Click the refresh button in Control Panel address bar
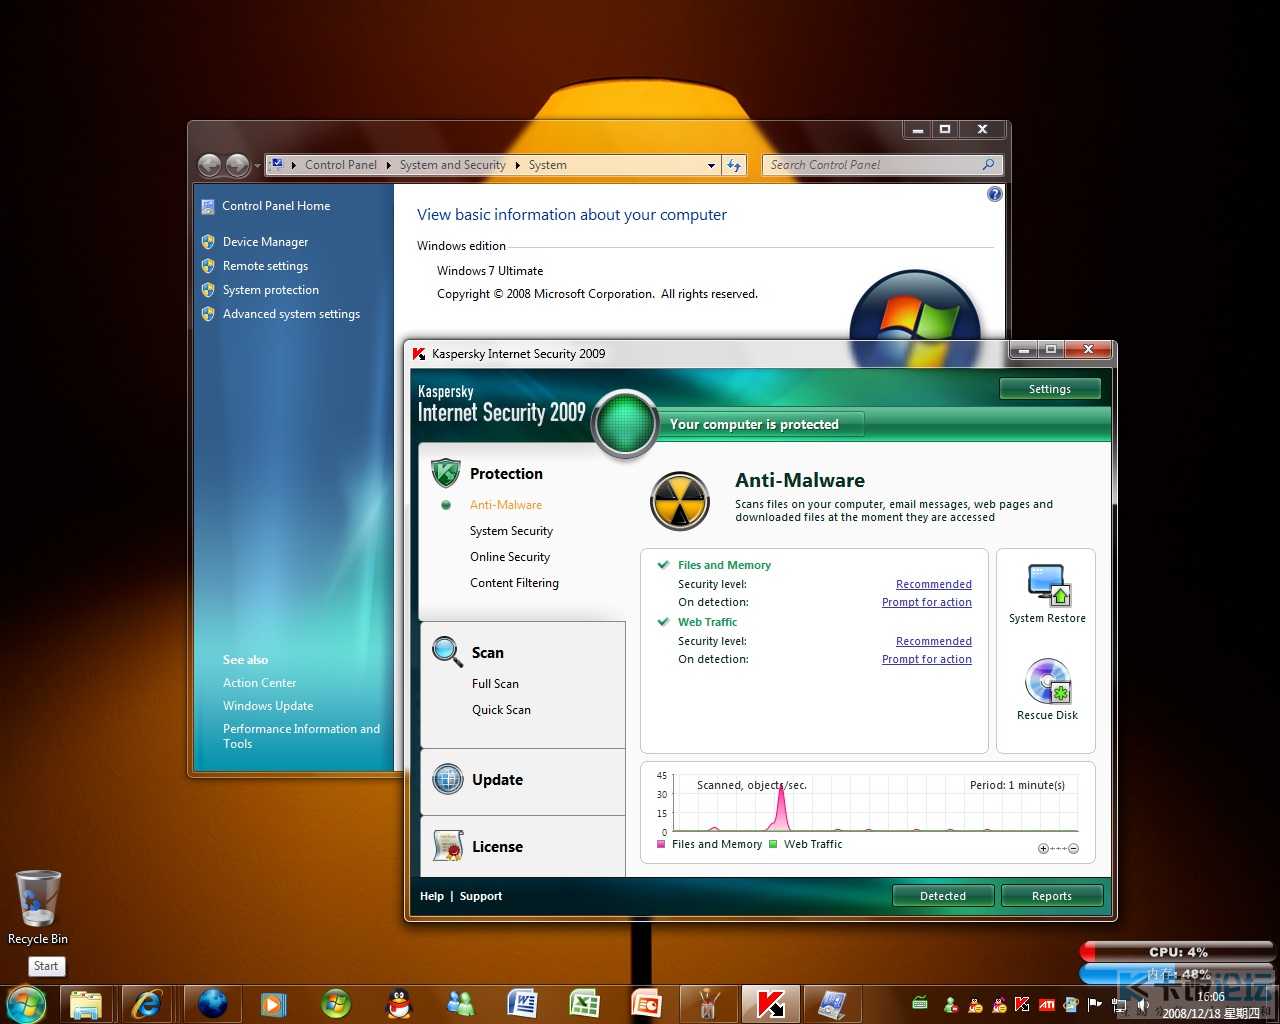 [734, 165]
